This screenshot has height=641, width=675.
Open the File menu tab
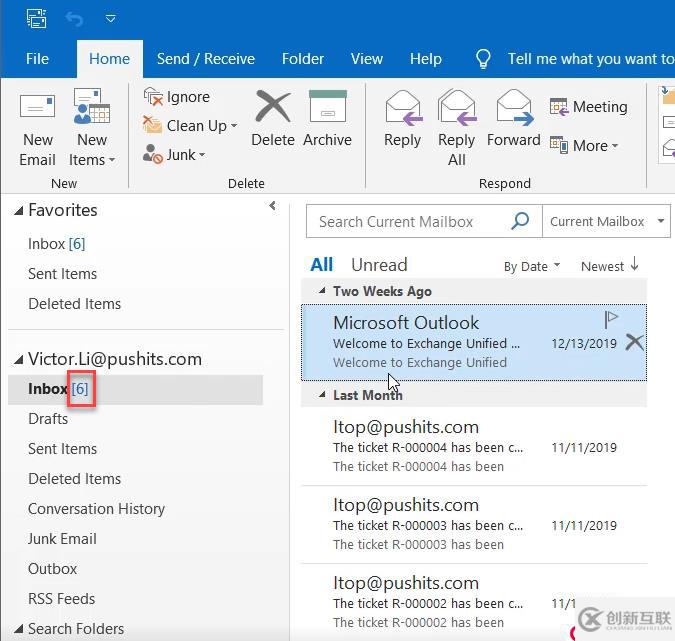[x=37, y=59]
